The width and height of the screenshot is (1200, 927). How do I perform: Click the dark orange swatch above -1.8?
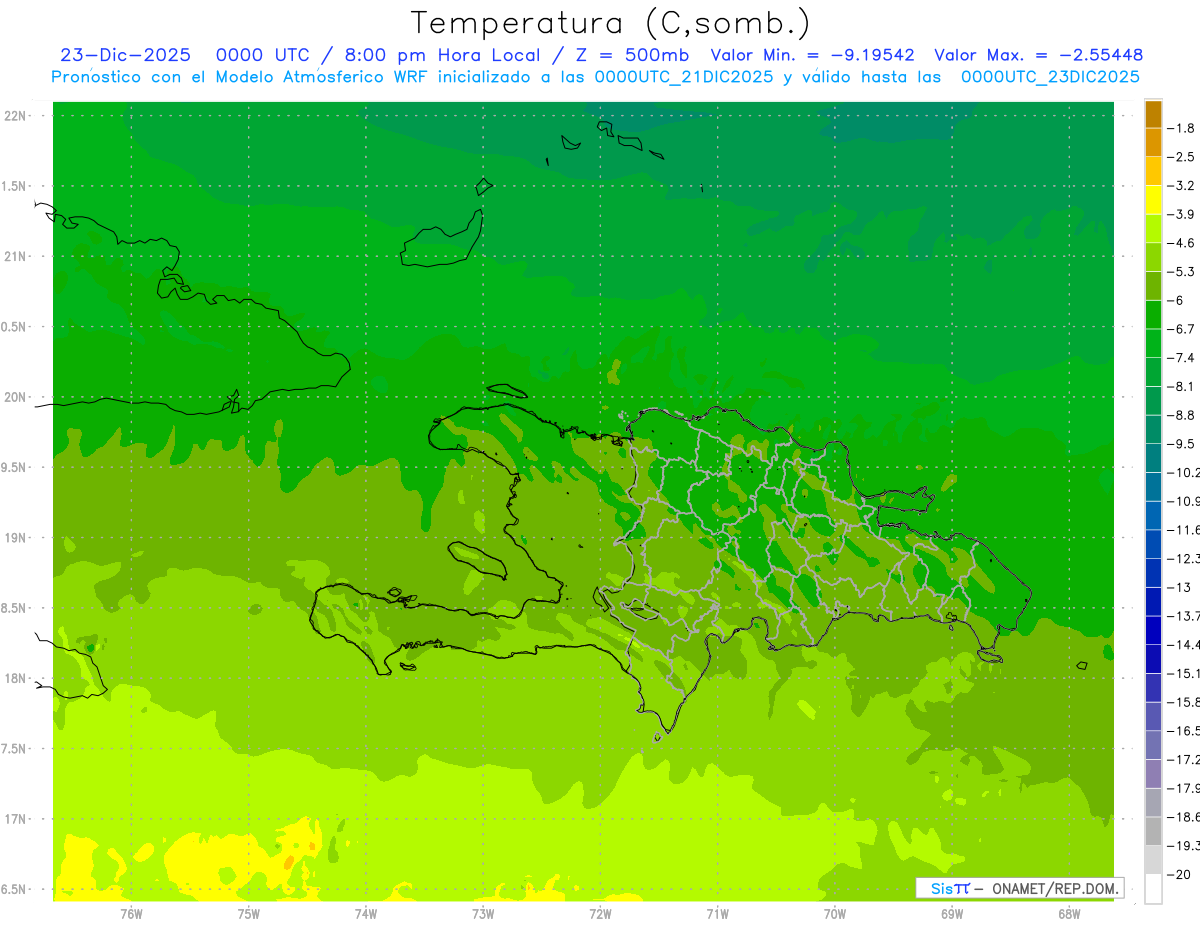(1153, 114)
